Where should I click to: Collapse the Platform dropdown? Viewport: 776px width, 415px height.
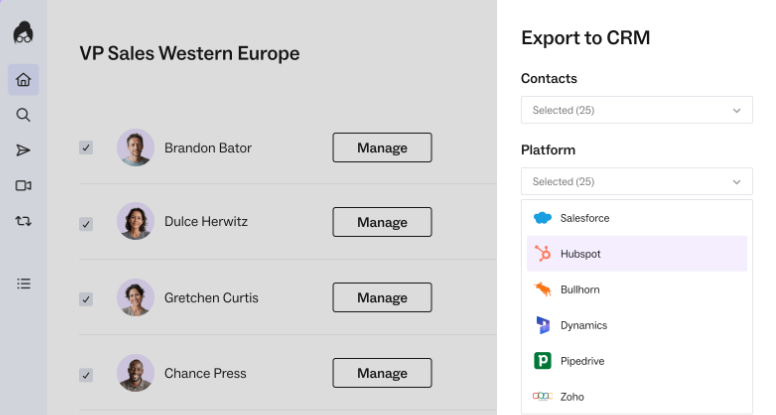point(636,182)
